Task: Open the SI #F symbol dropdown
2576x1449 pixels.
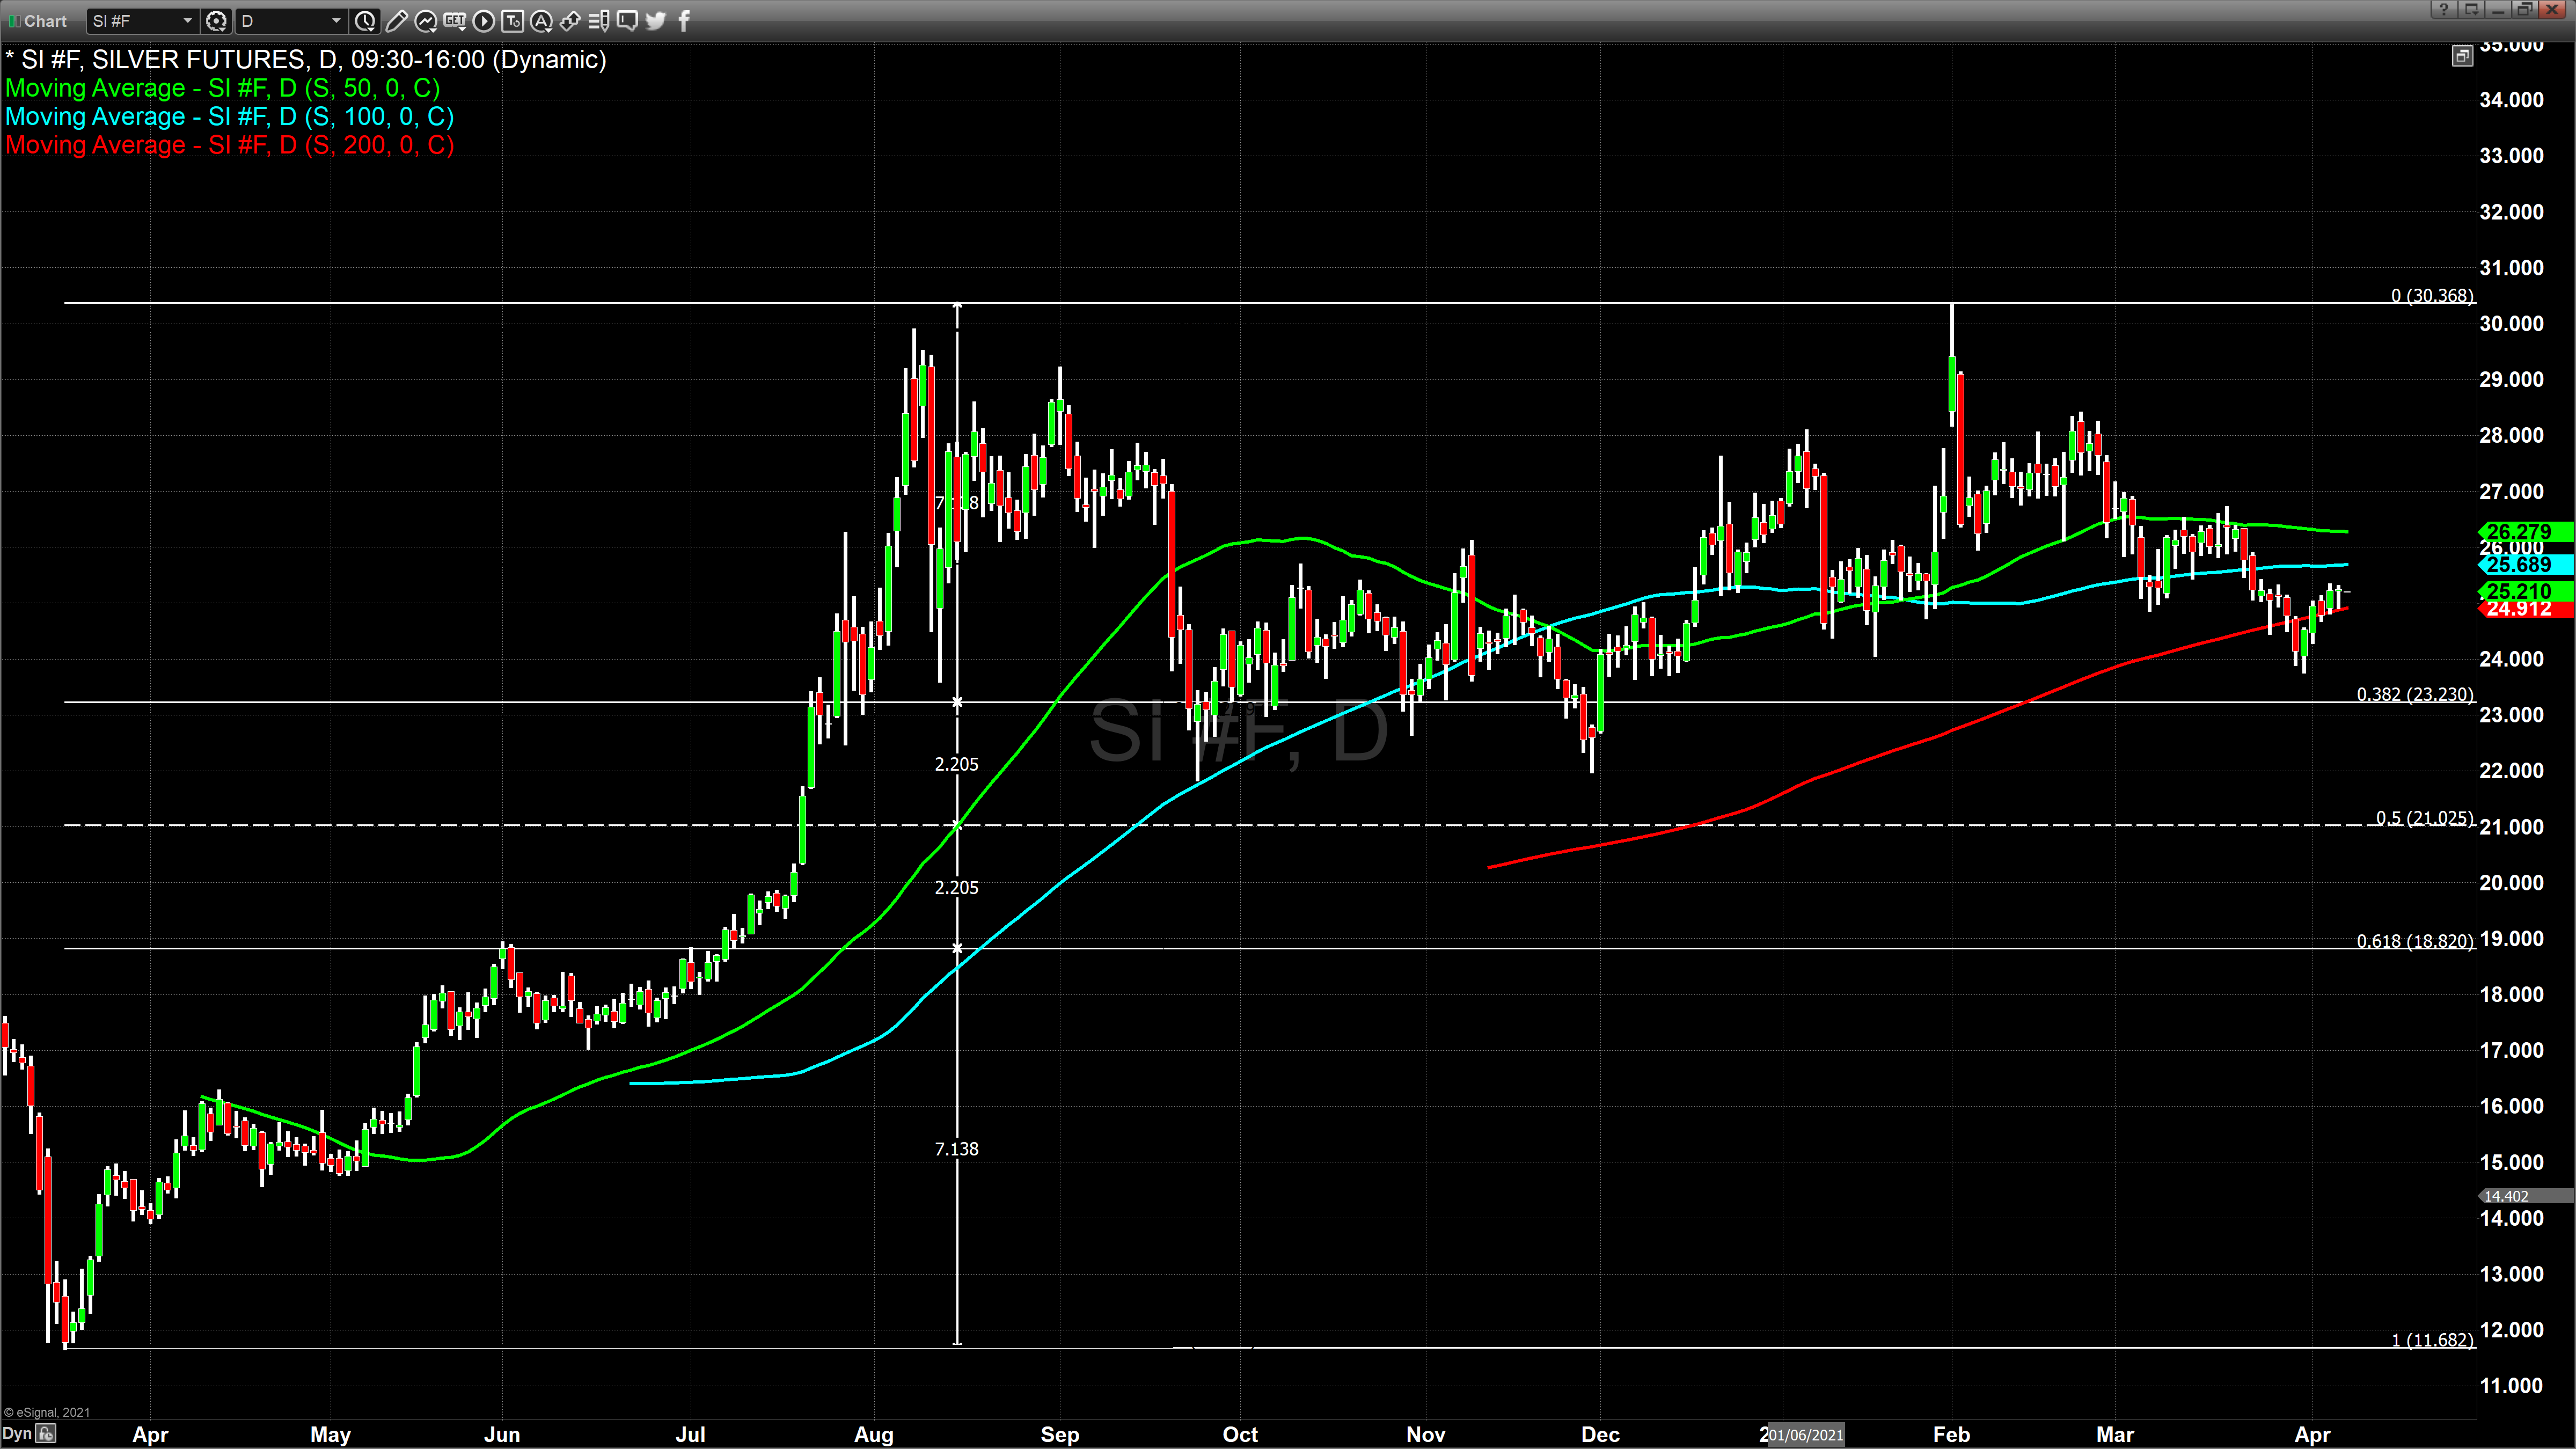Action: pyautogui.click(x=142, y=20)
